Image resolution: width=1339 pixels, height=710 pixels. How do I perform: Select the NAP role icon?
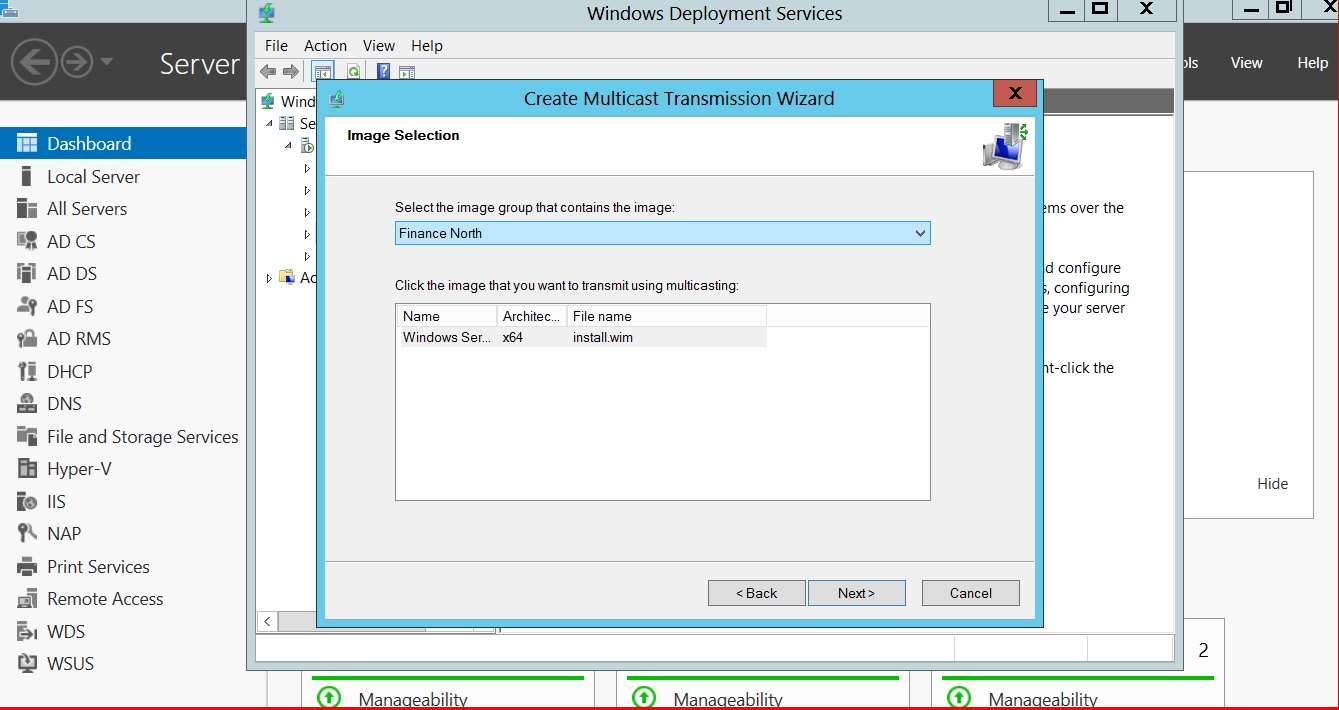point(28,534)
